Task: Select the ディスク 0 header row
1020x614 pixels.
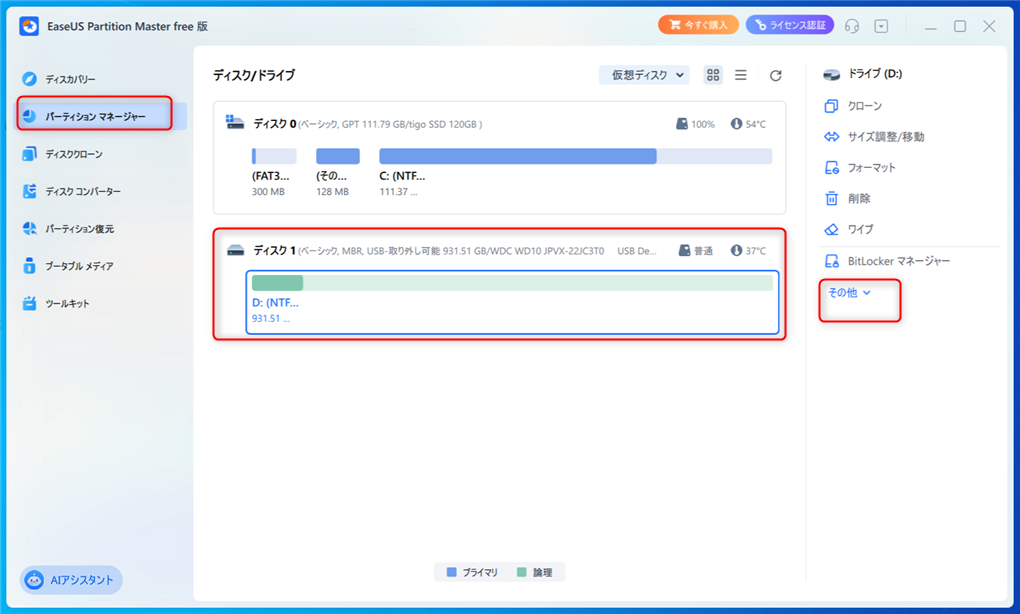Action: pos(499,124)
